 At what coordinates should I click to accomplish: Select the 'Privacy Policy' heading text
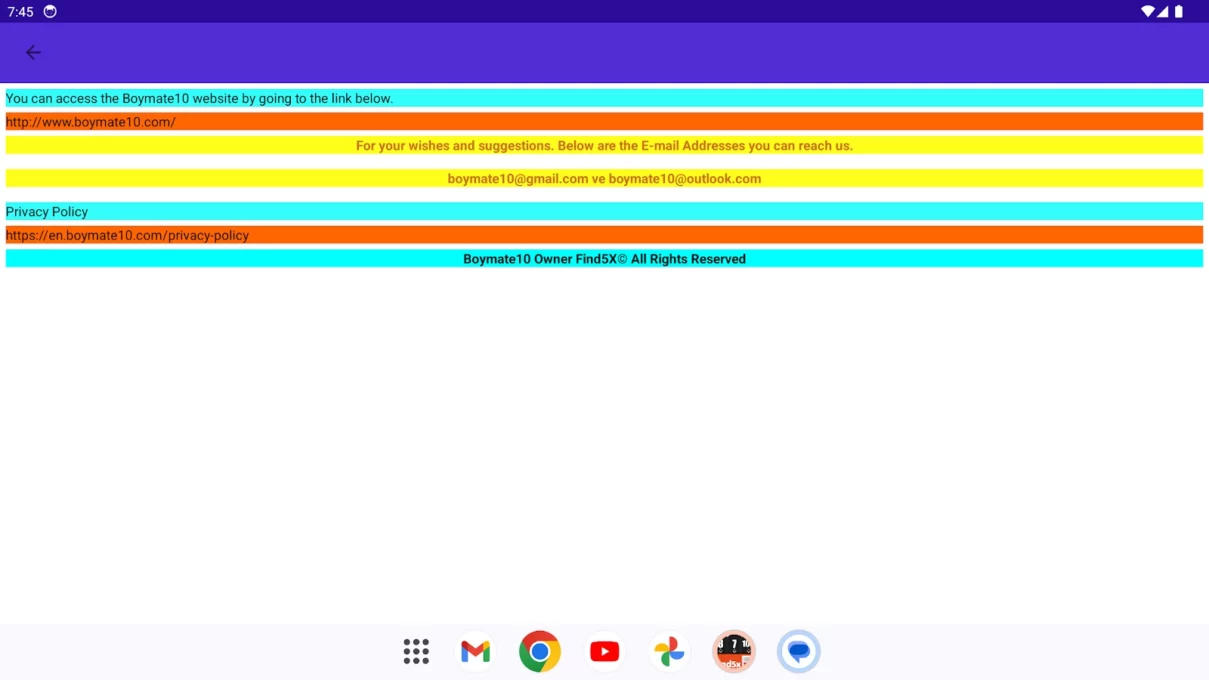pyautogui.click(x=47, y=212)
